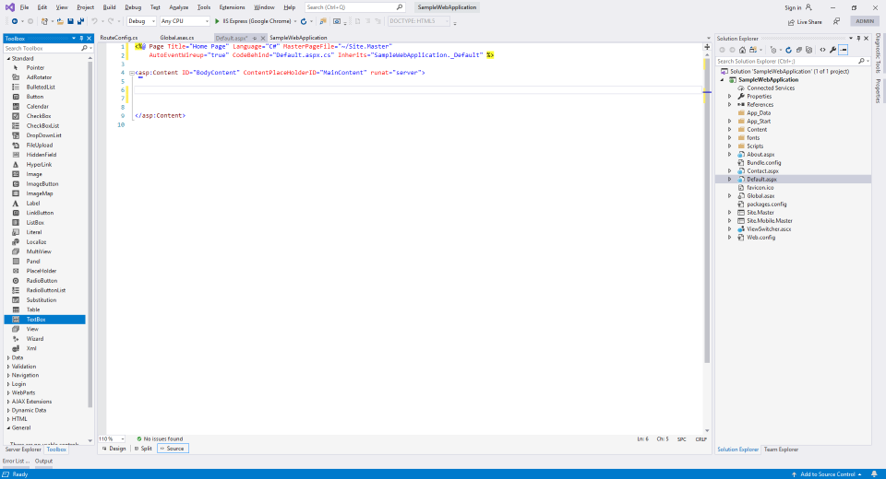Image resolution: width=886 pixels, height=479 pixels.
Task: Pin the Solution Explorer panel
Action: [x=858, y=38]
